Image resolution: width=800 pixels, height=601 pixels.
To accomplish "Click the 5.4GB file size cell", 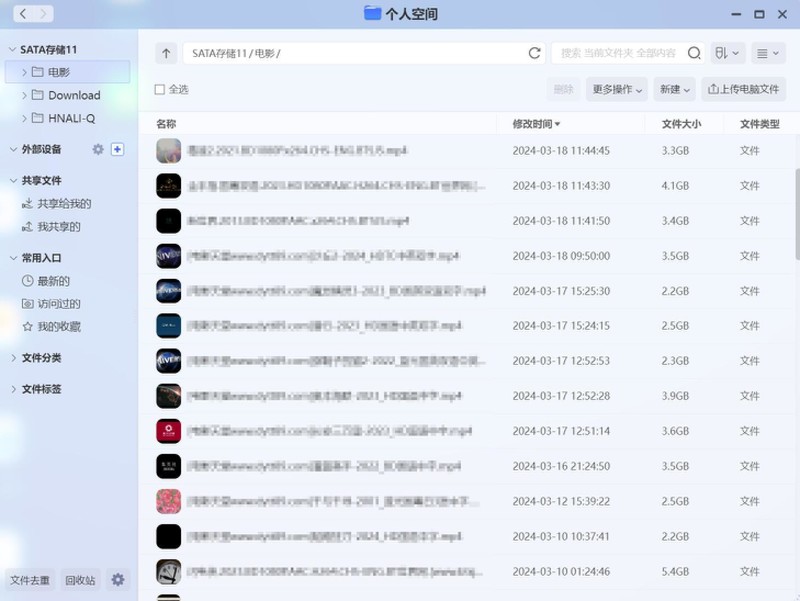I will 675,571.
